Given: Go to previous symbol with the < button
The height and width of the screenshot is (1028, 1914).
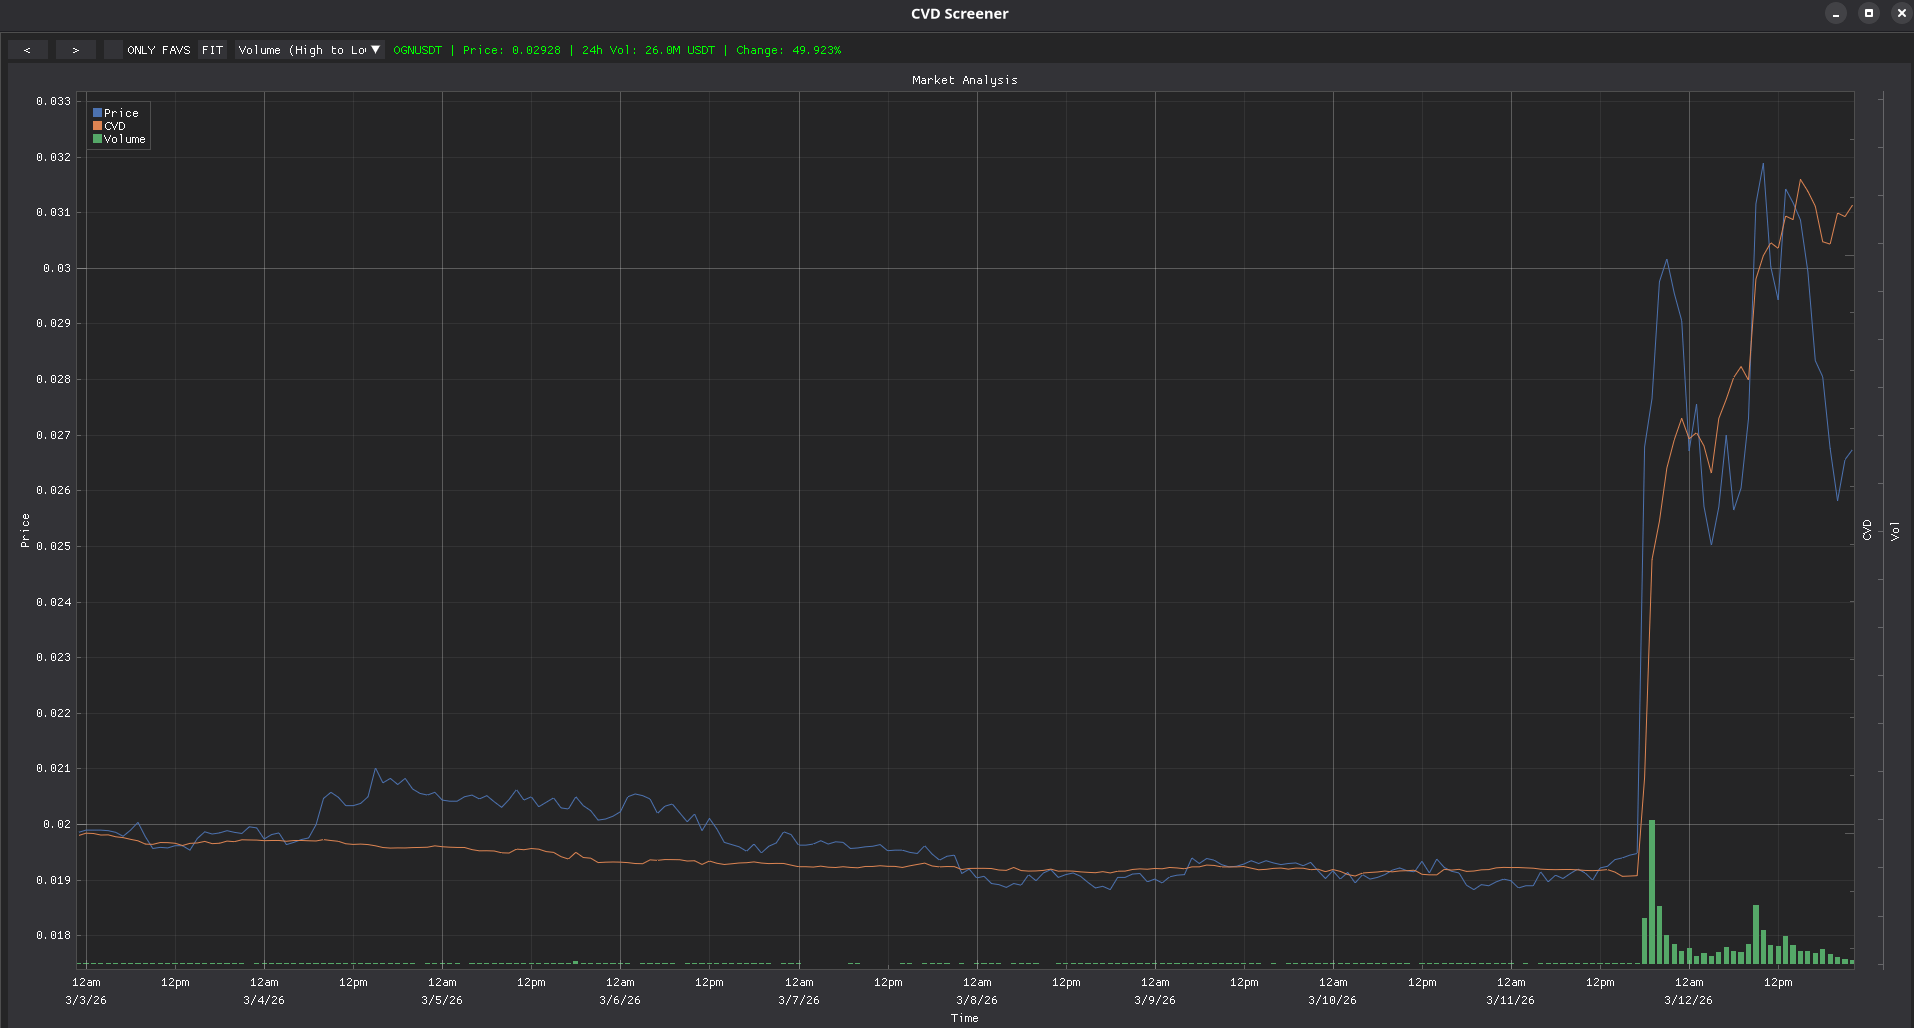Looking at the screenshot, I should 27,50.
